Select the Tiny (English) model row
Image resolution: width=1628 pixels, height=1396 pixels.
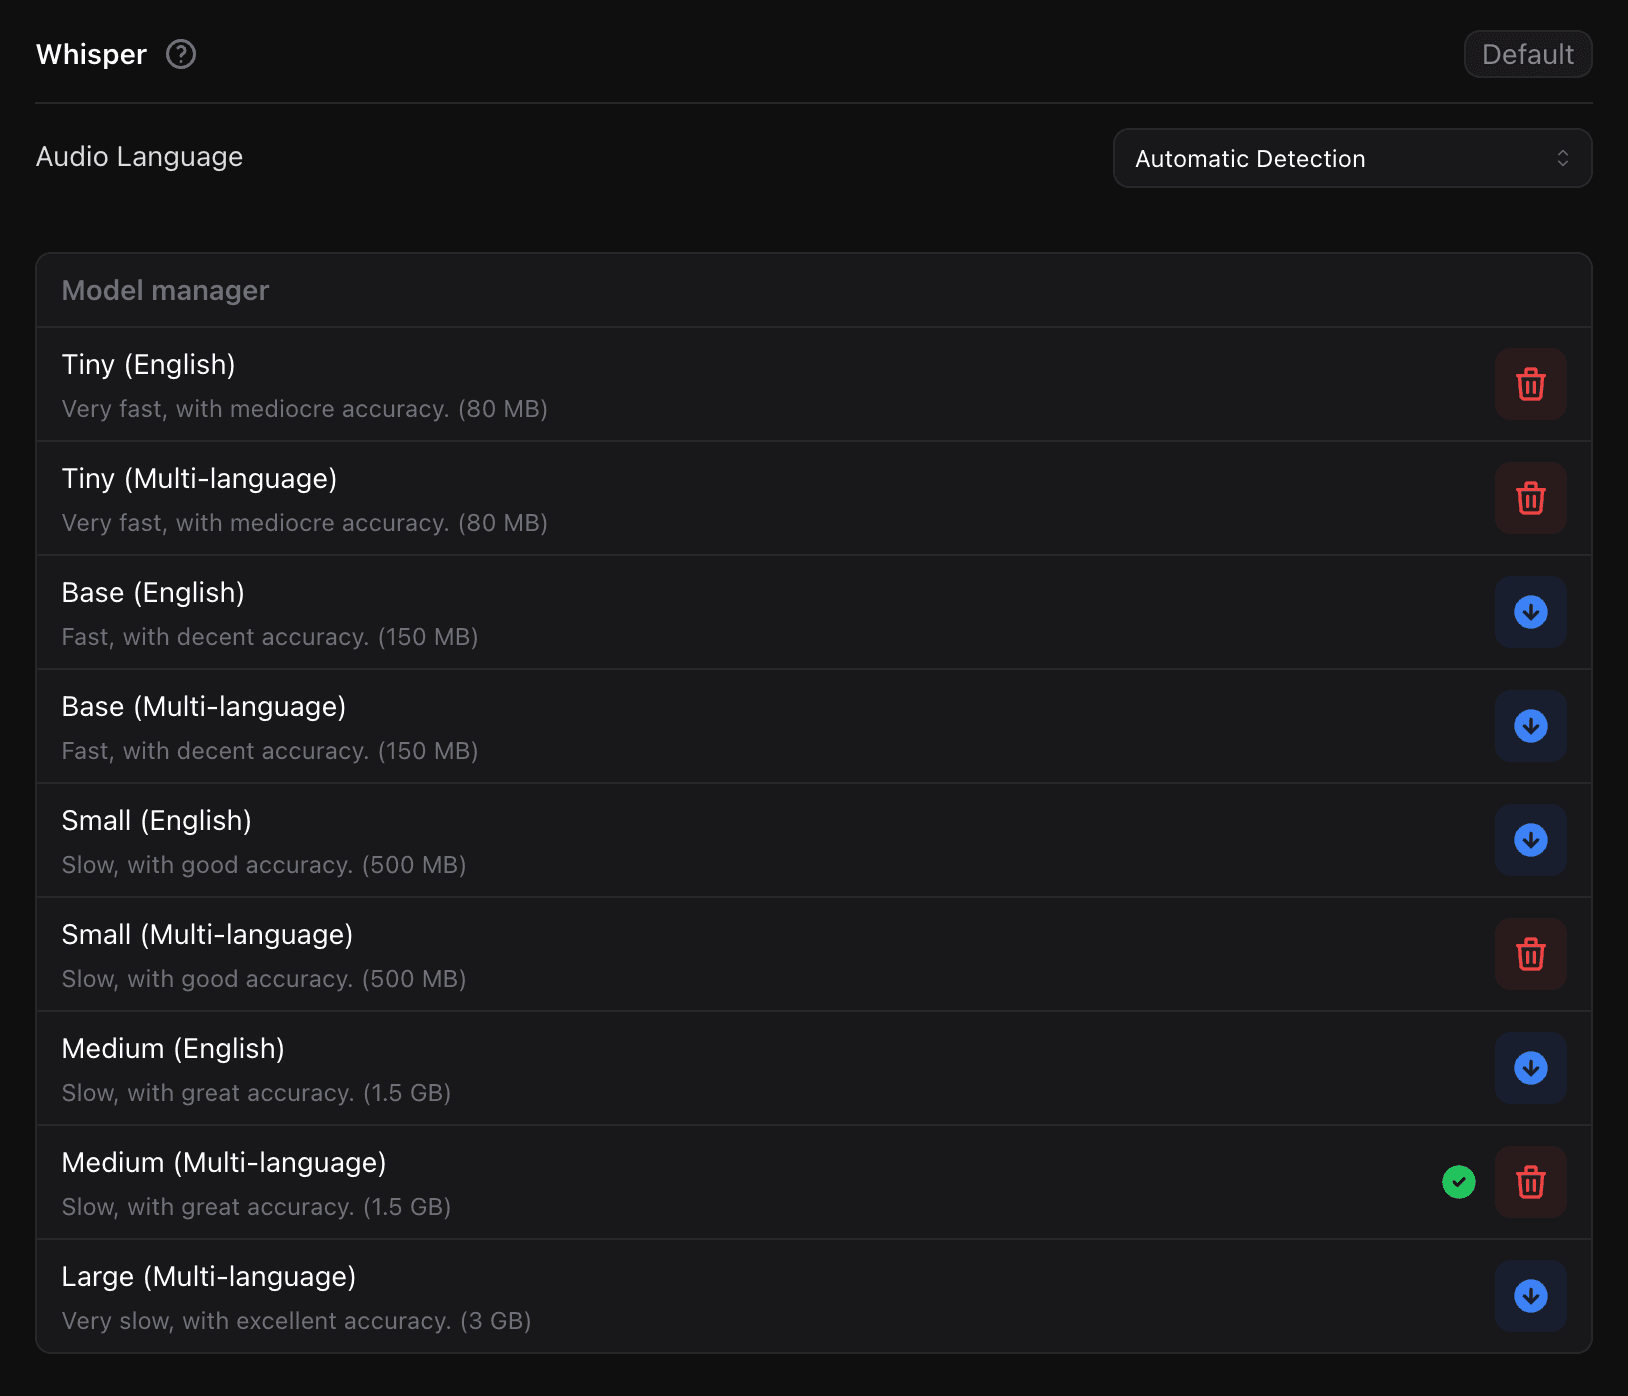pos(700,385)
